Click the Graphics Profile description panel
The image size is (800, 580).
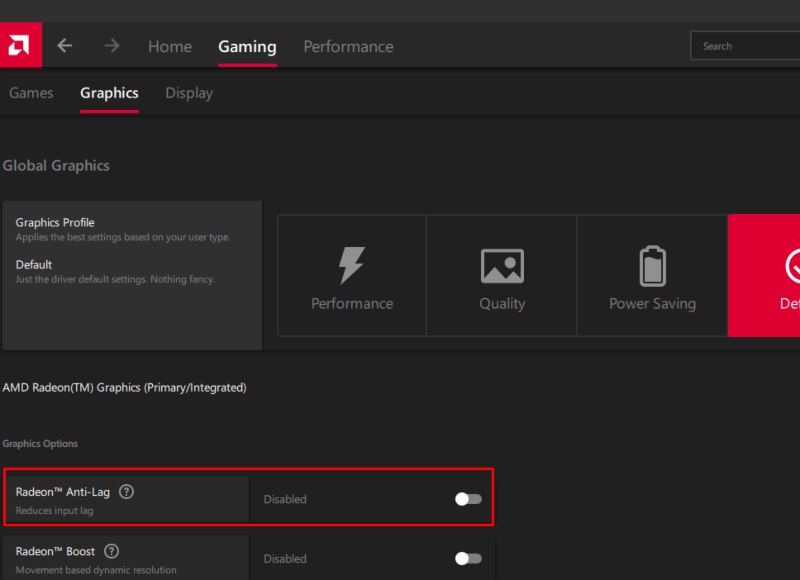click(132, 275)
